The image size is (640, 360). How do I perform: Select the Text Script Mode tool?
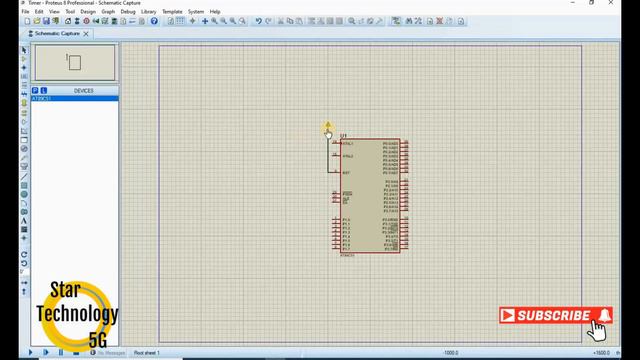pyautogui.click(x=24, y=85)
